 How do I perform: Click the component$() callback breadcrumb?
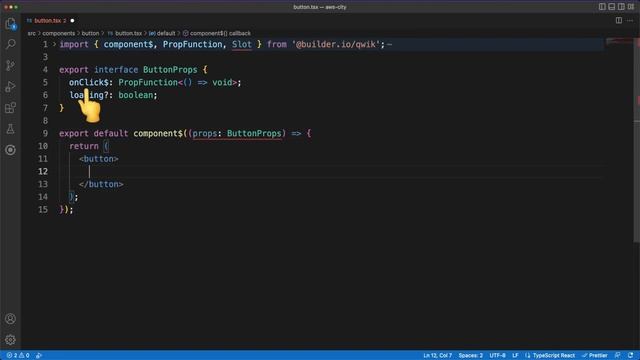[x=217, y=33]
